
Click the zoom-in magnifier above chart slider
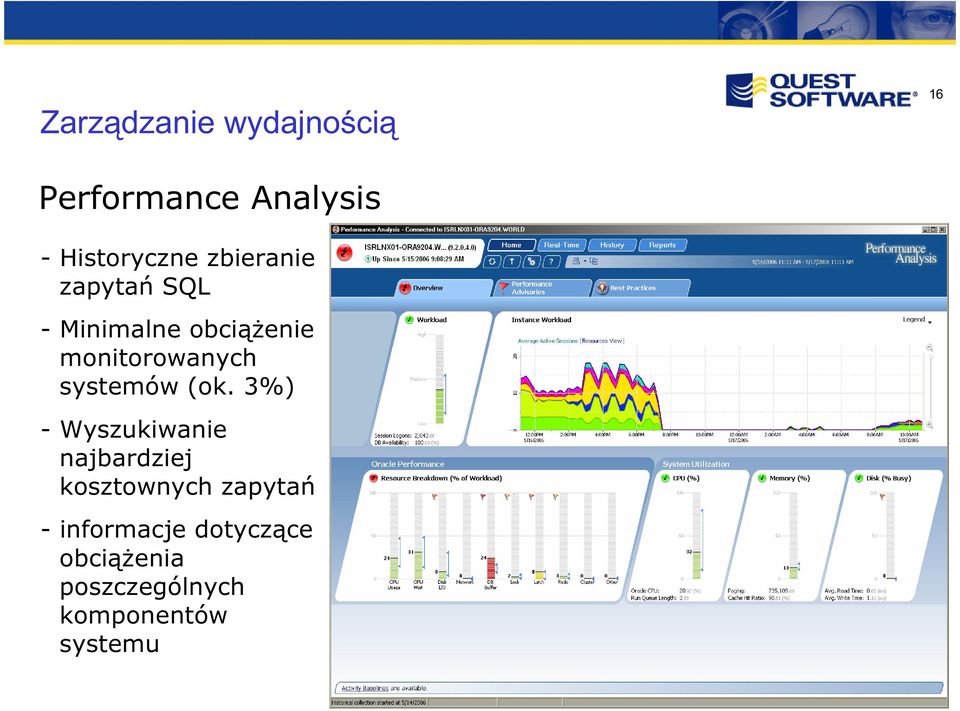(929, 348)
